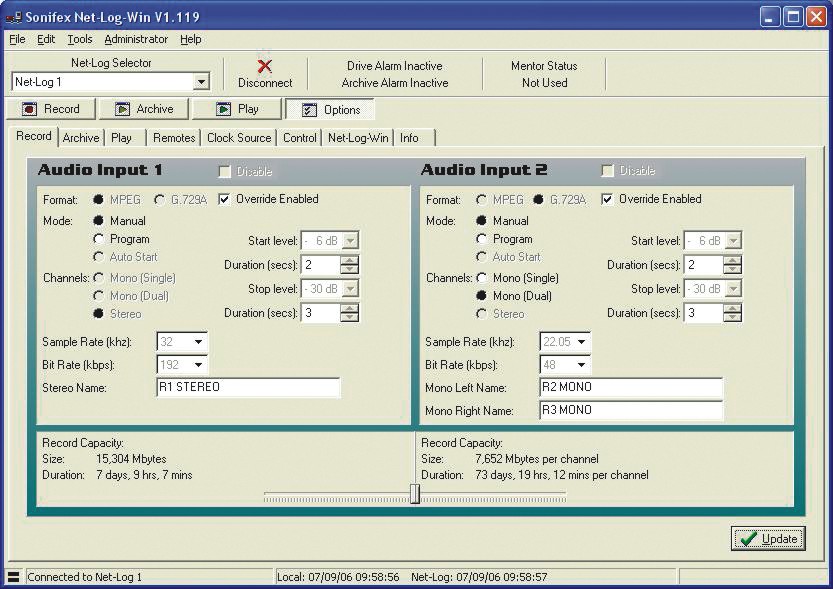The image size is (833, 589).
Task: Open Input 2 Stop level dropdown
Action: [x=733, y=289]
